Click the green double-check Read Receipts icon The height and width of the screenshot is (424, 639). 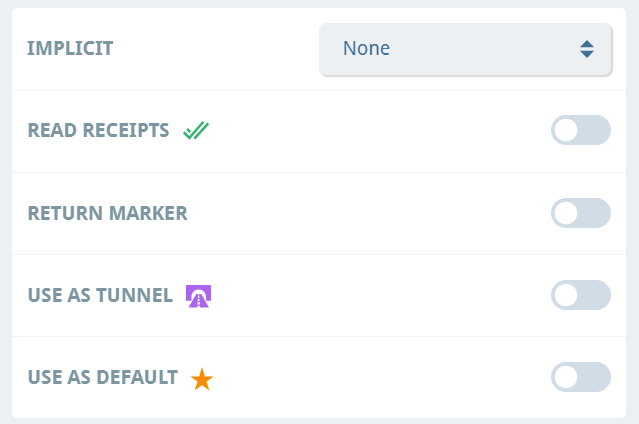[x=196, y=130]
